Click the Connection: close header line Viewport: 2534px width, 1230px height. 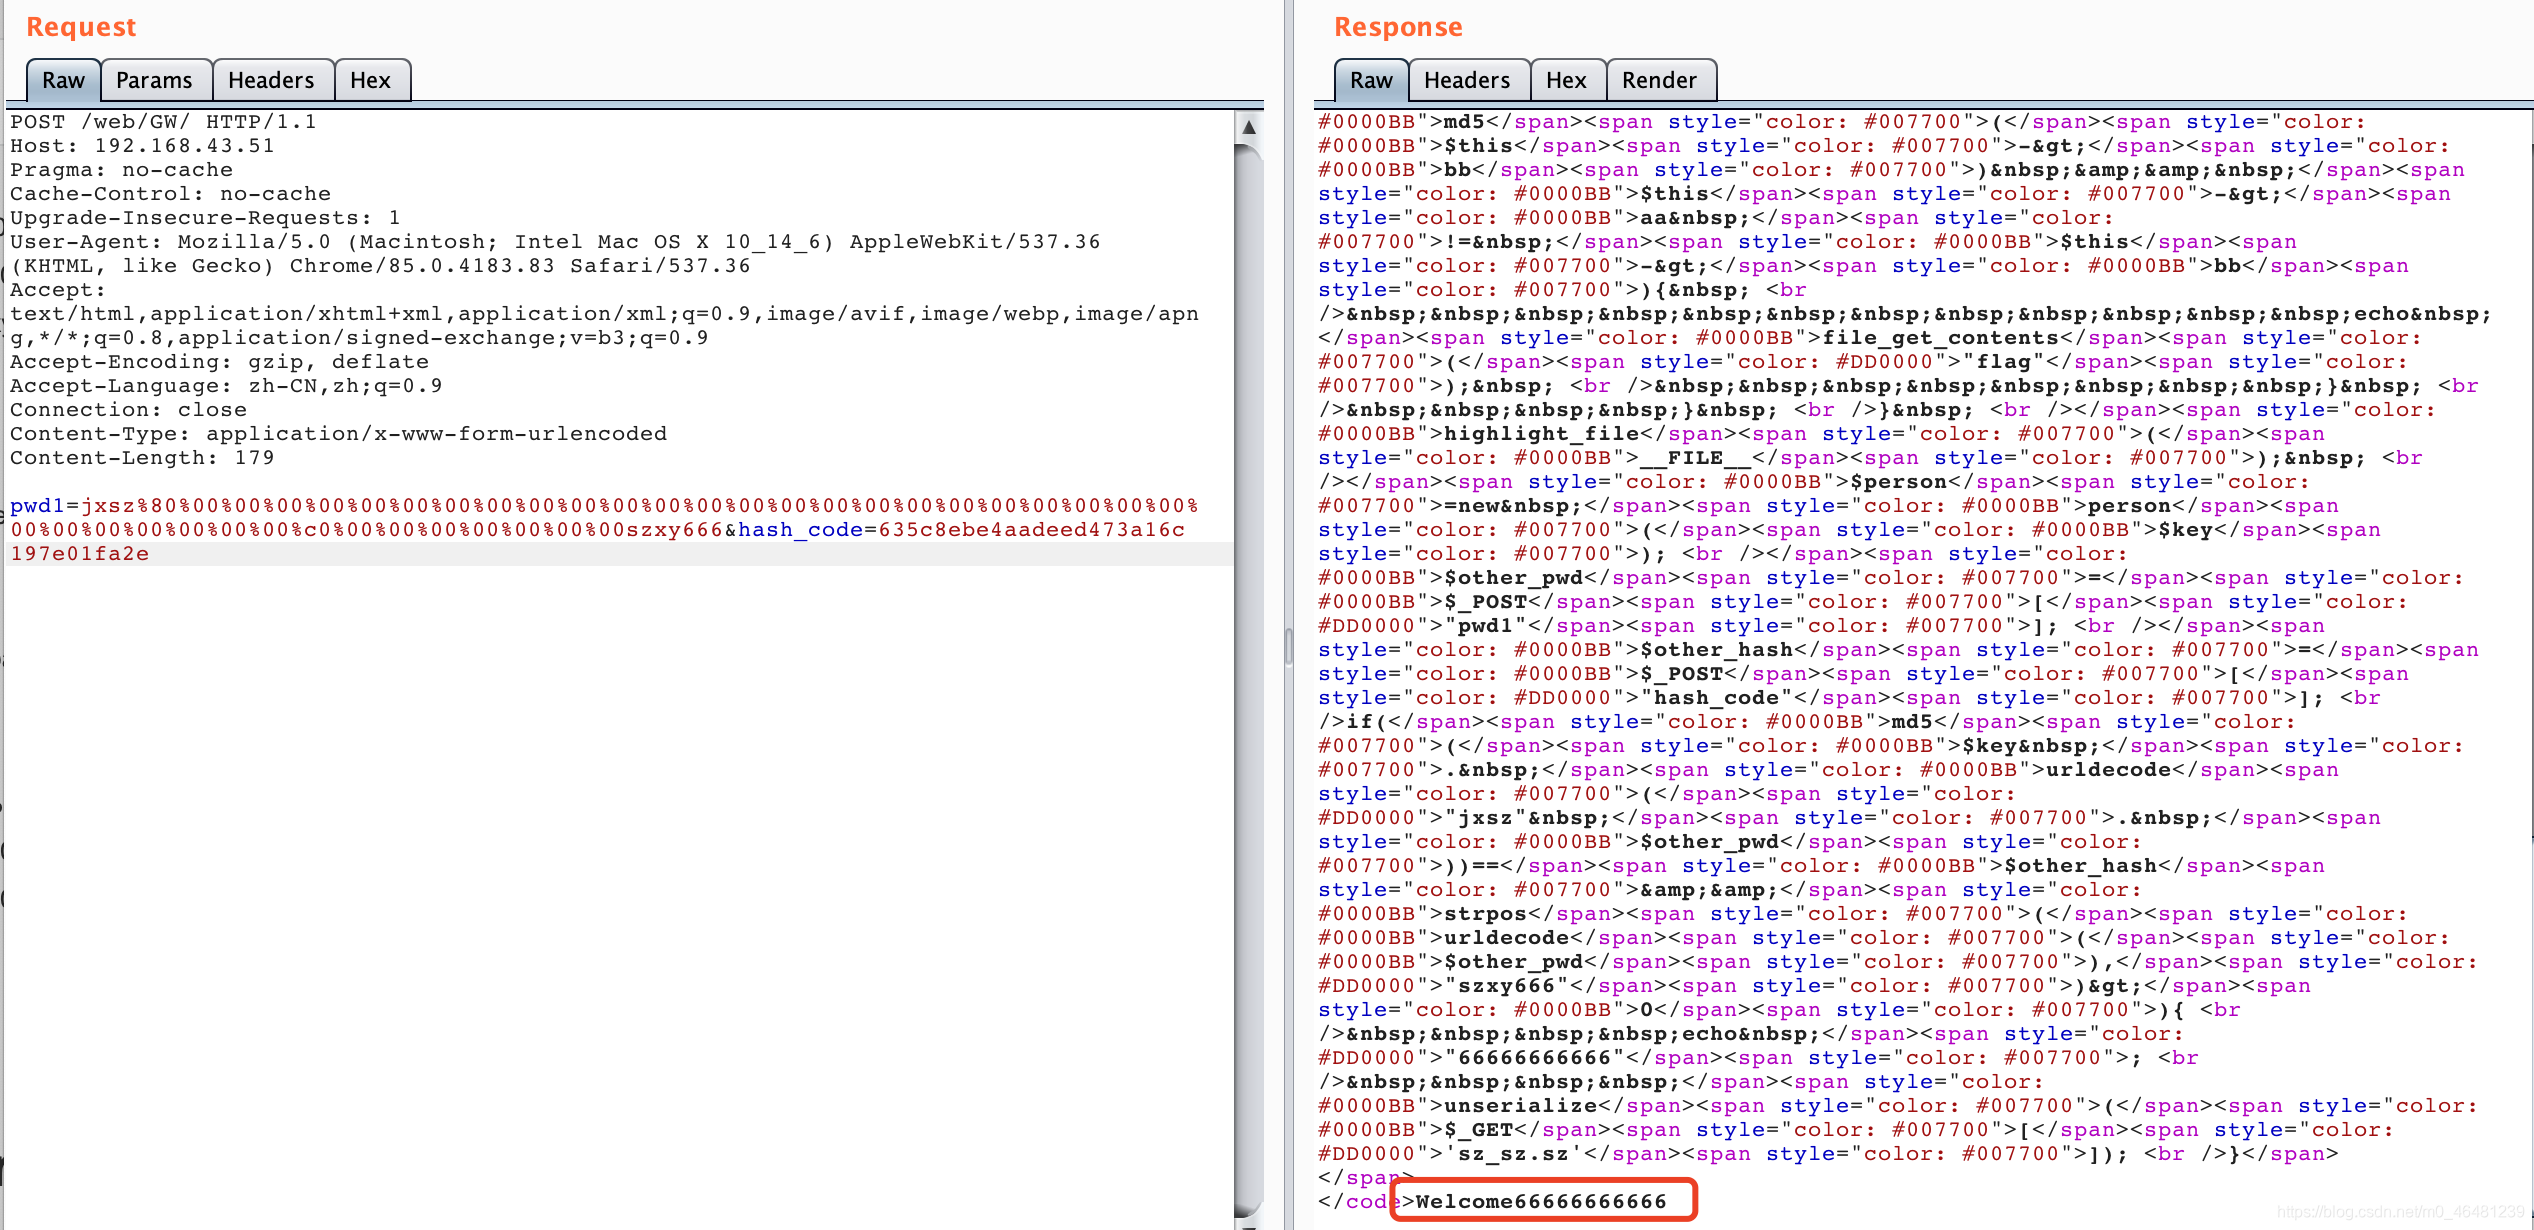coord(128,410)
